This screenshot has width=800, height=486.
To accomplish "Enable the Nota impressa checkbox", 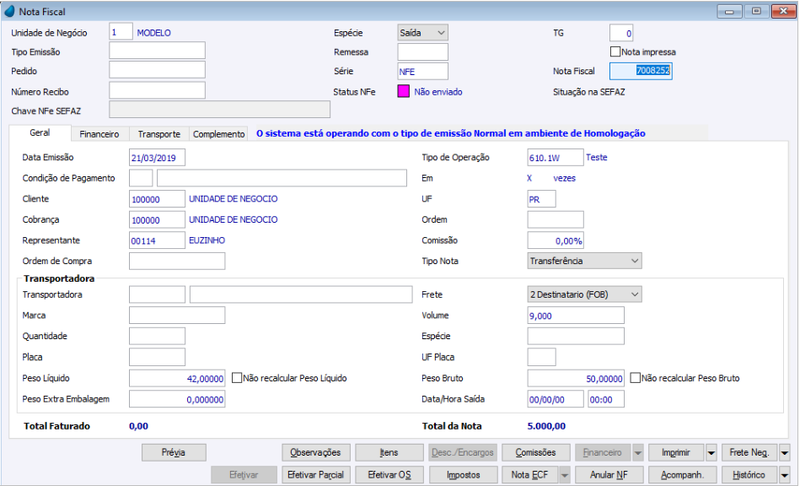I will [615, 52].
